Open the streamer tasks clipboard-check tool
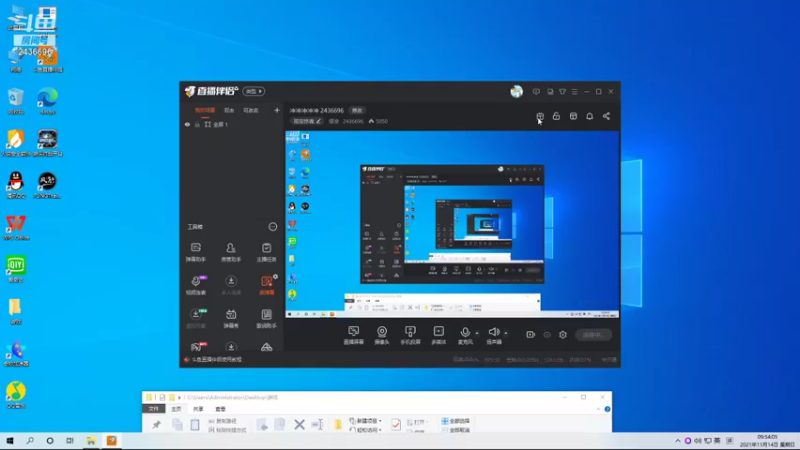The image size is (800, 450). click(266, 252)
